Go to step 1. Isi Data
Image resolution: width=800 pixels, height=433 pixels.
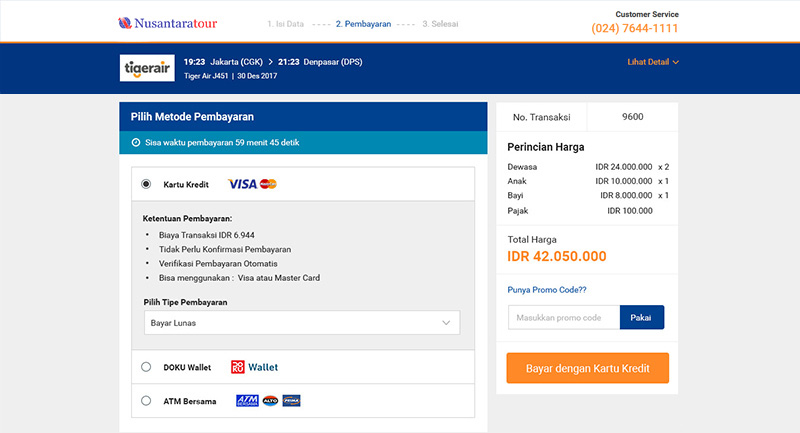point(286,24)
